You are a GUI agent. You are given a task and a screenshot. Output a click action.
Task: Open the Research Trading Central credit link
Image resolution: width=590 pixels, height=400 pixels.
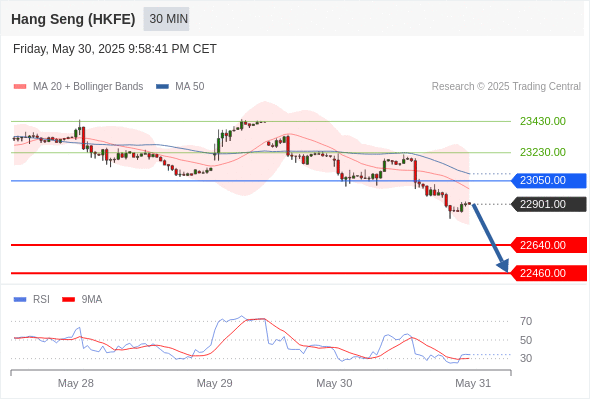tap(506, 87)
